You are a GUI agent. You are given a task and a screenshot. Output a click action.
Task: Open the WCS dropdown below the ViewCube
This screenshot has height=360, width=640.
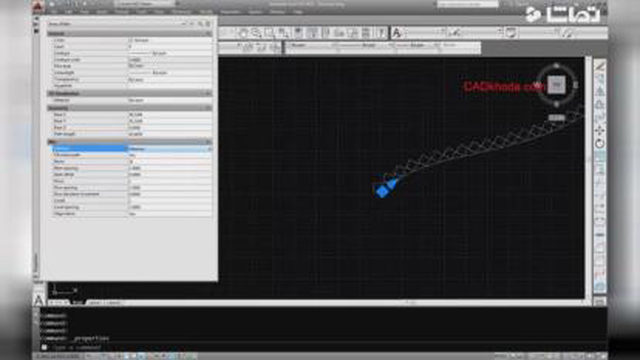pos(556,118)
